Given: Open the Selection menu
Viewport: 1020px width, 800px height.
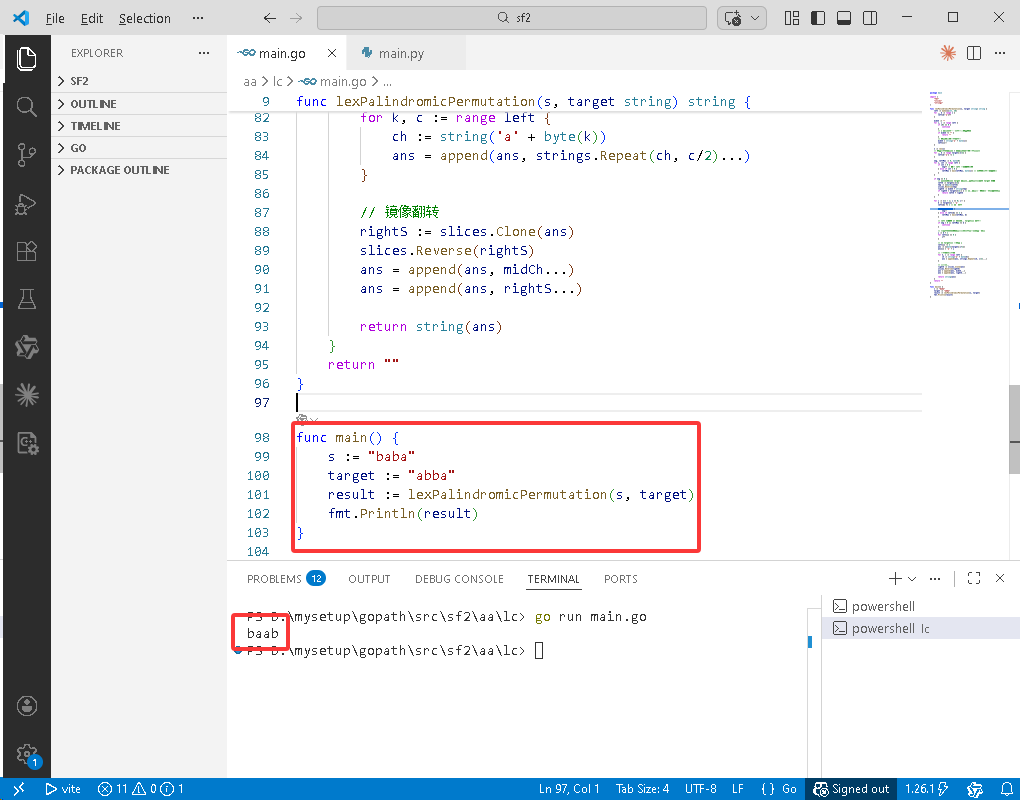Looking at the screenshot, I should tap(144, 18).
